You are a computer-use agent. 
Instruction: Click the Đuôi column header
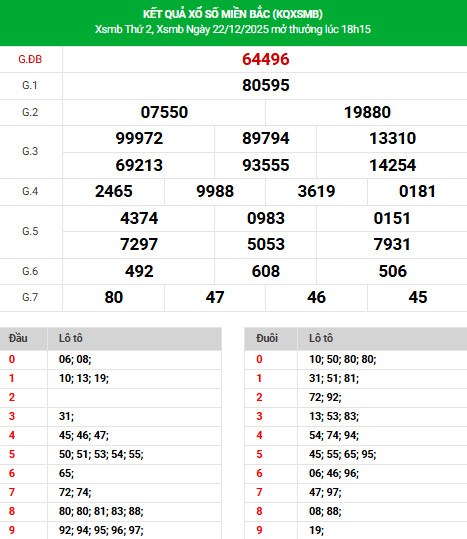click(x=267, y=338)
